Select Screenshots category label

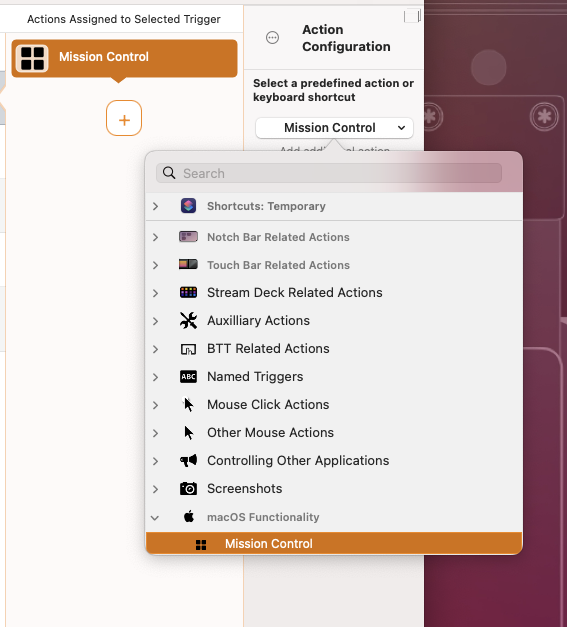click(245, 489)
